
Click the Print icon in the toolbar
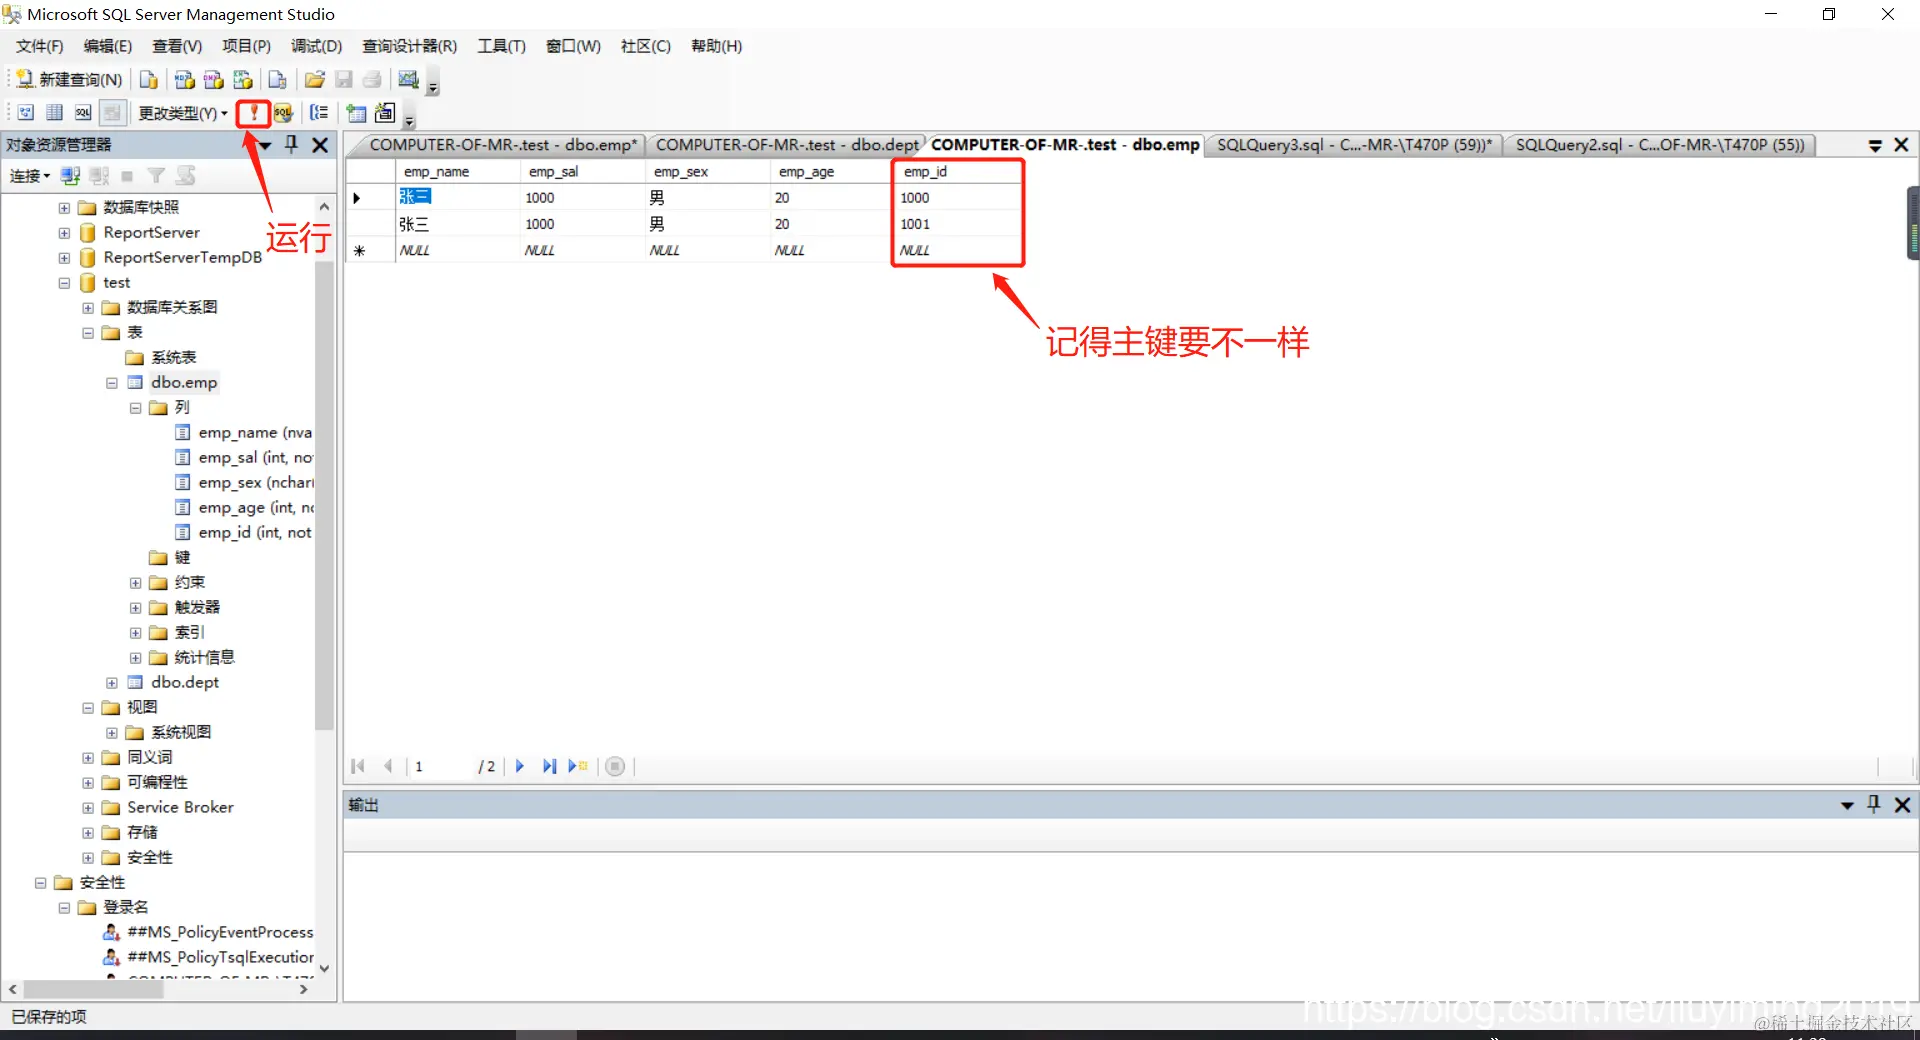(x=372, y=80)
